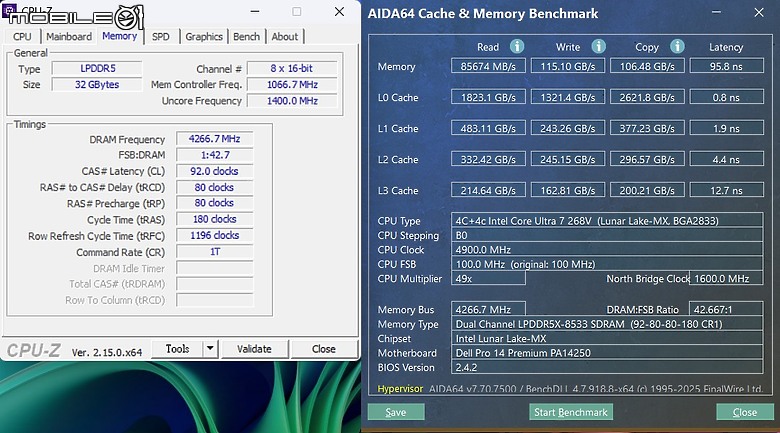Click the L0 Cache Copy value 2621.8 GB/s
The image size is (780, 433).
tap(647, 97)
